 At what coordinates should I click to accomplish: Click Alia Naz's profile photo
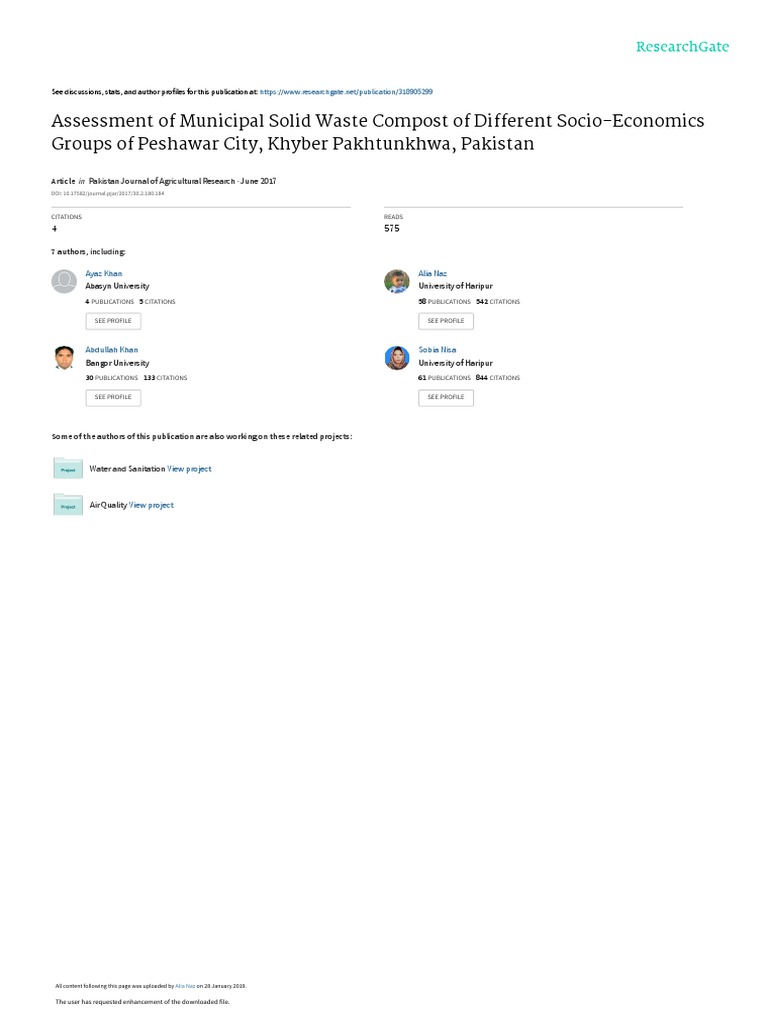point(396,281)
